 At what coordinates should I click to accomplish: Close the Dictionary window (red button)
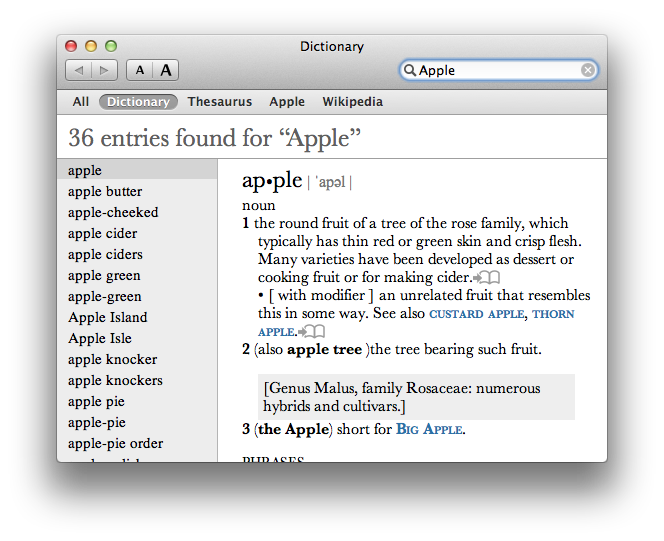71,46
